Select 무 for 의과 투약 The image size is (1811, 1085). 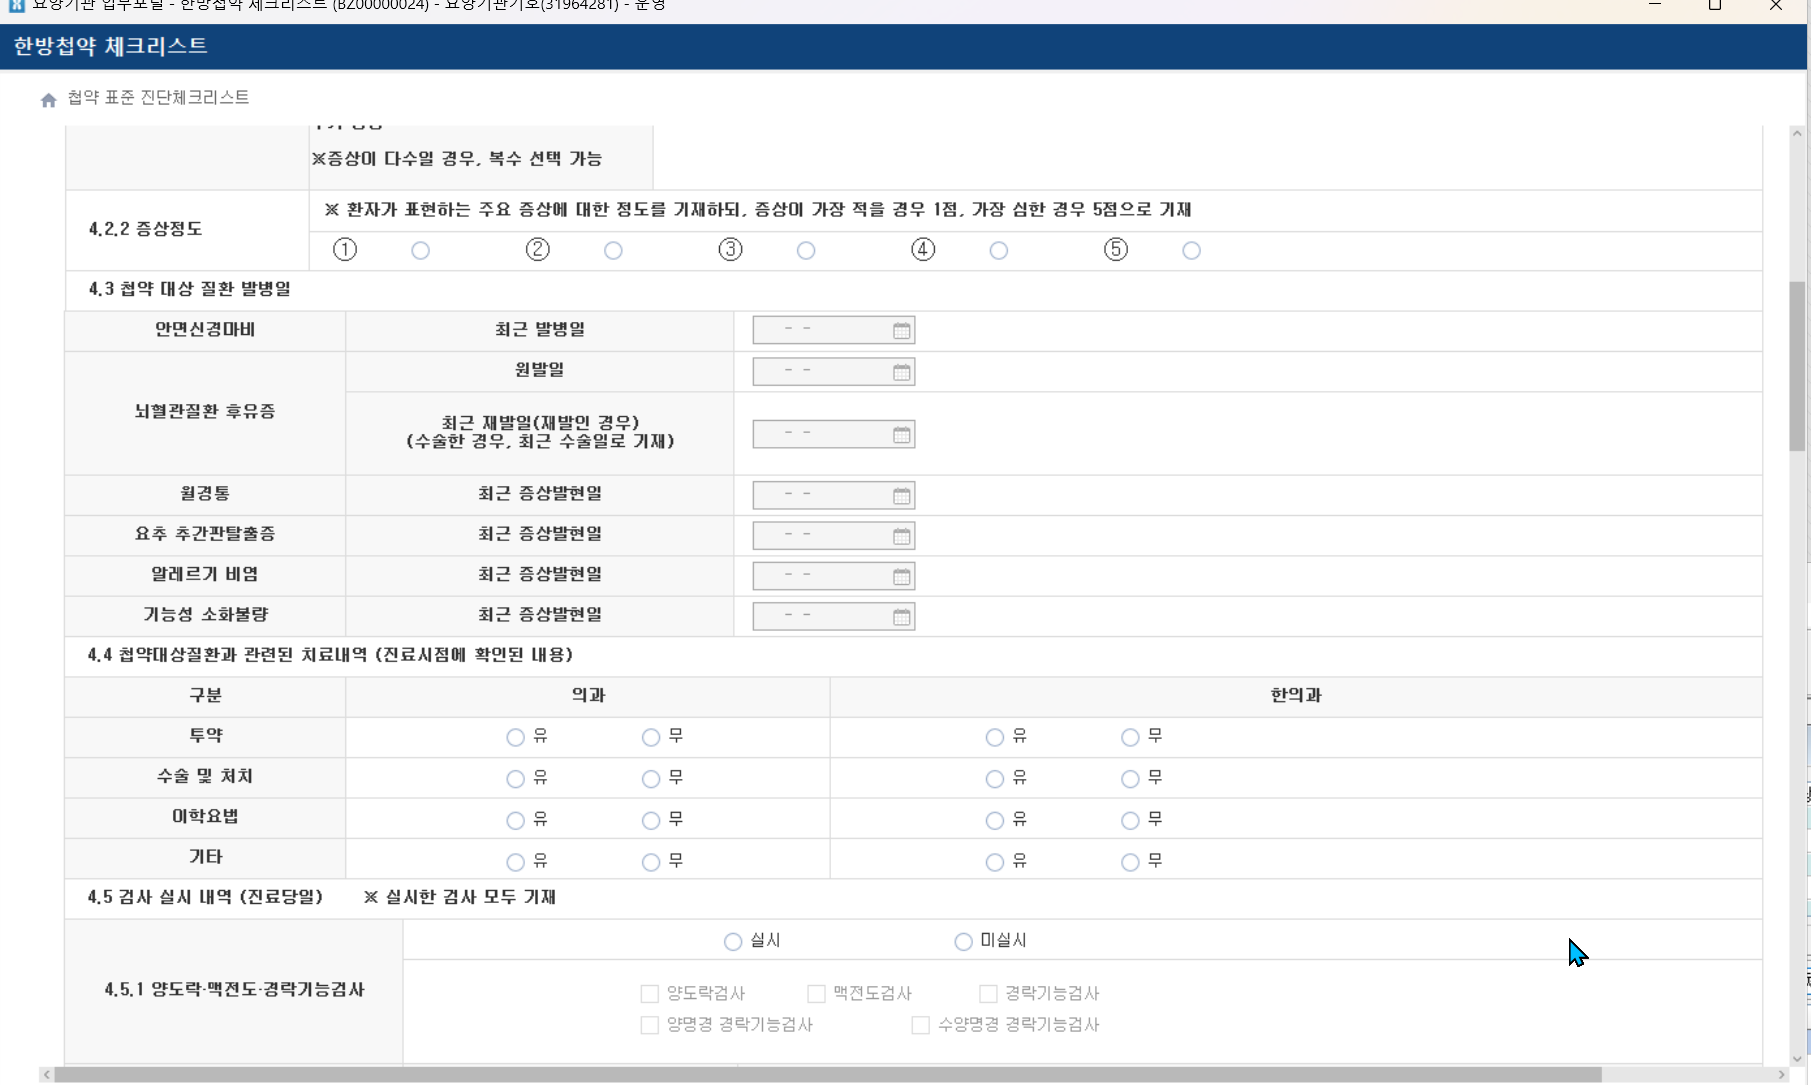651,737
